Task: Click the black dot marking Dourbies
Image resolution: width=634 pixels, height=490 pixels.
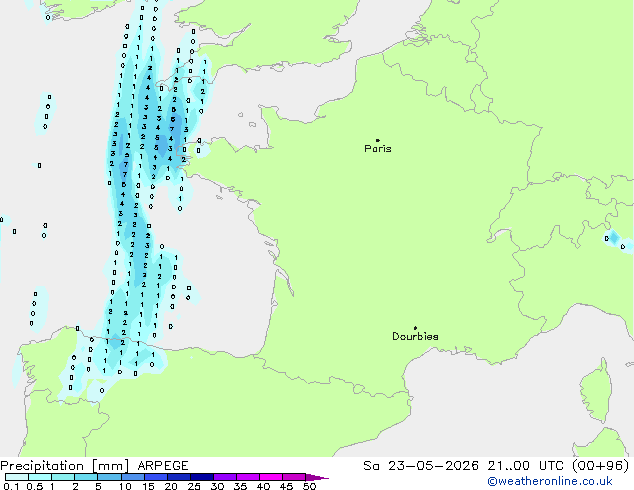Action: [415, 328]
